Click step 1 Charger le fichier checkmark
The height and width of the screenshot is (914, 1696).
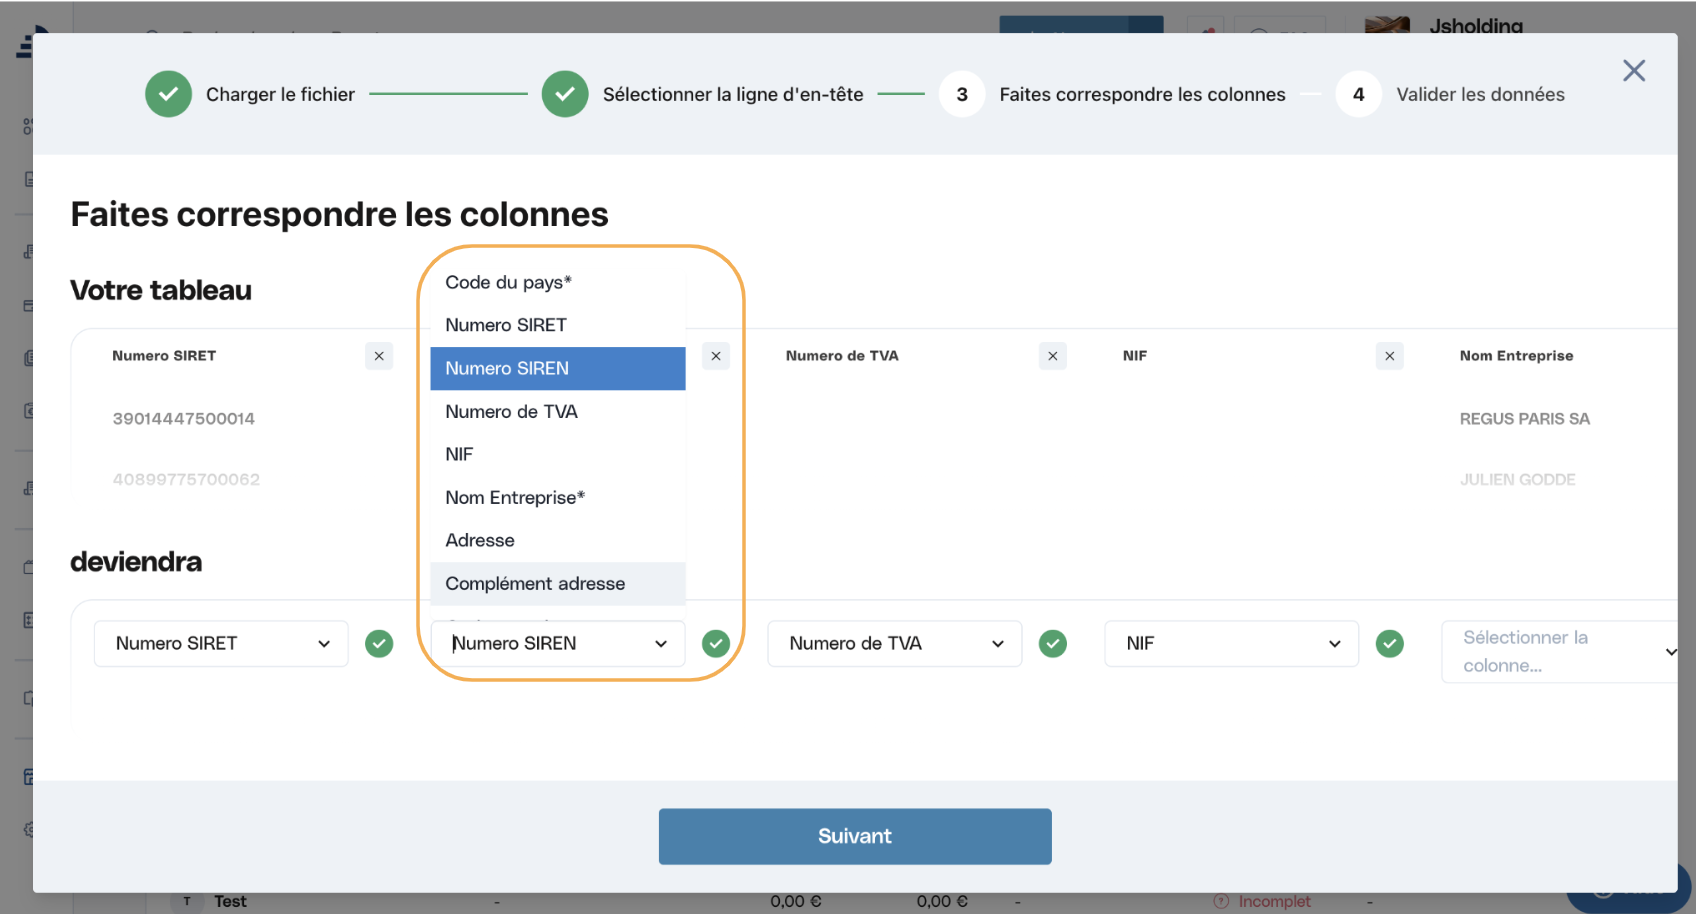(x=168, y=94)
